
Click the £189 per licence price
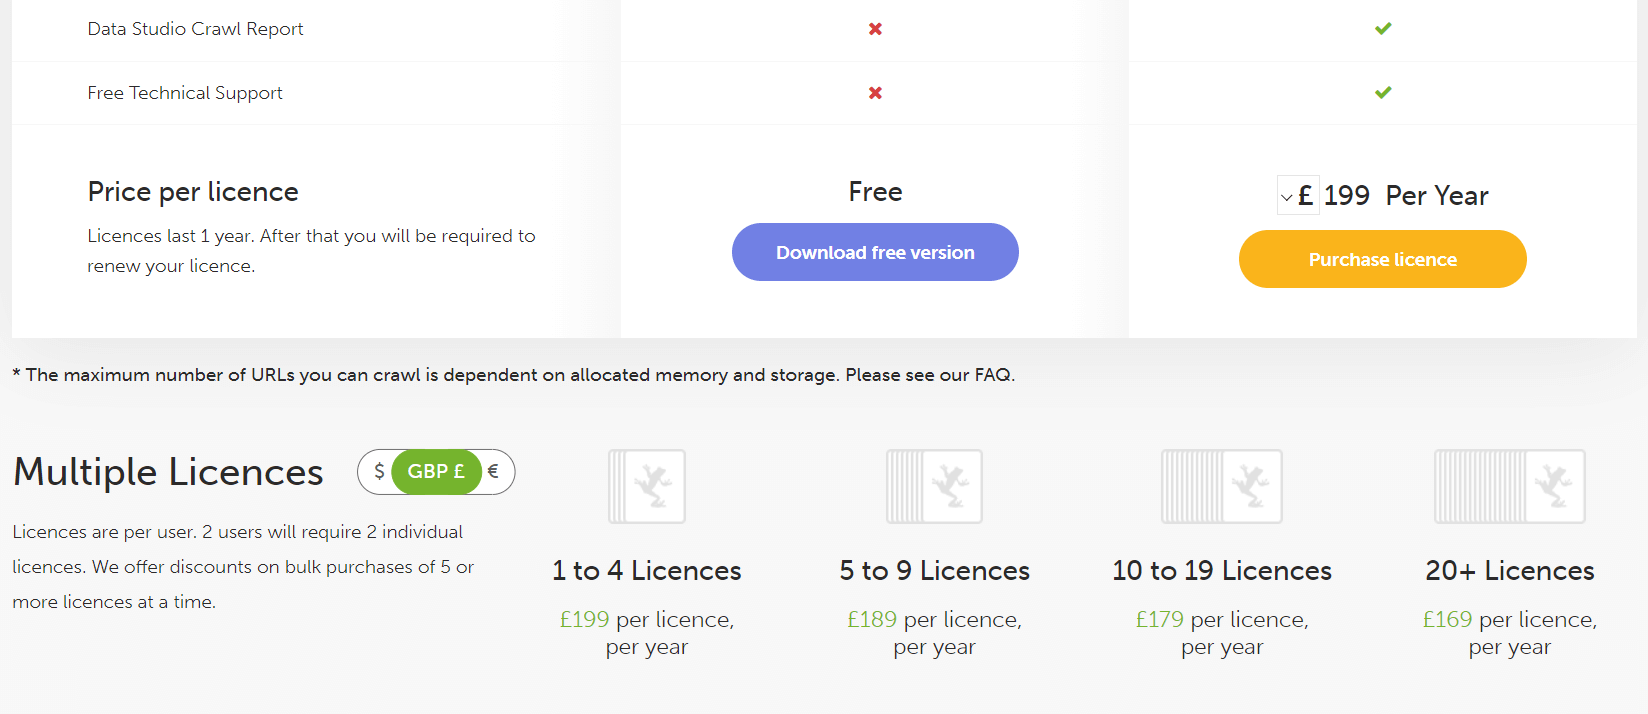[872, 620]
